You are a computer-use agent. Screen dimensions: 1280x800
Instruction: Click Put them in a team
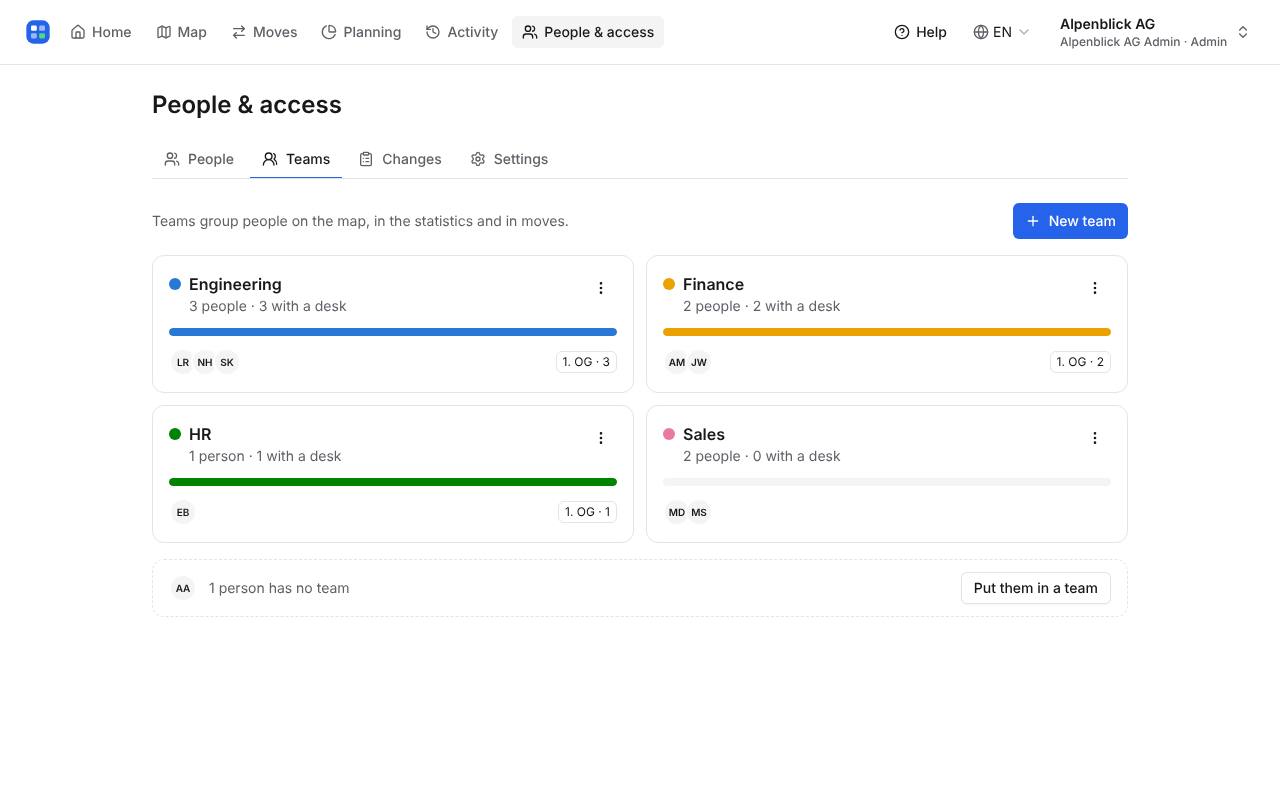tap(1035, 588)
